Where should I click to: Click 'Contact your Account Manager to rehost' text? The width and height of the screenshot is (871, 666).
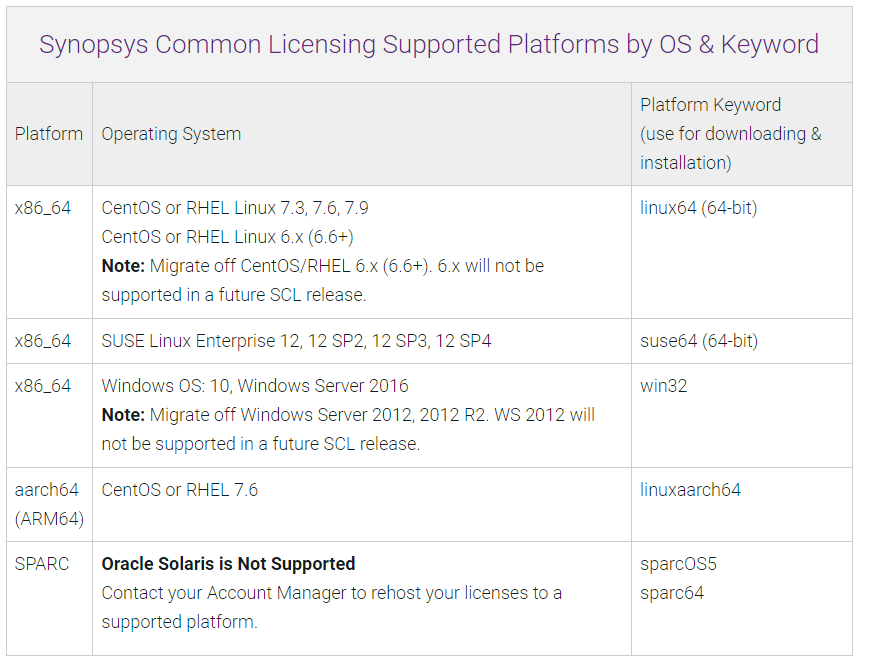(x=332, y=607)
